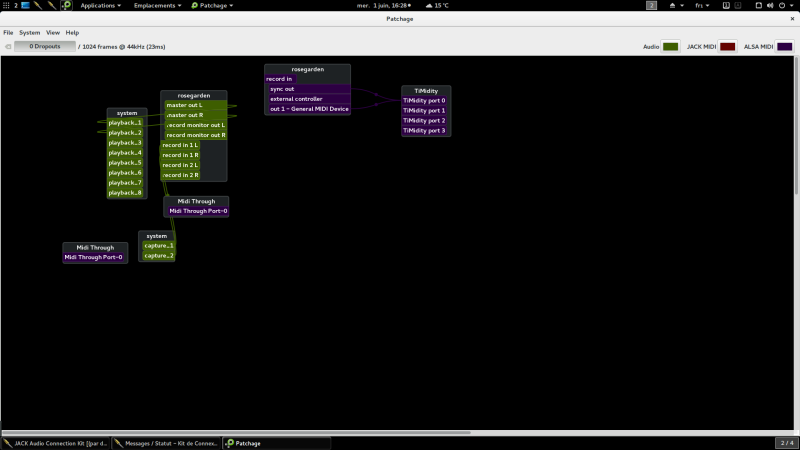Viewport: 800px width, 450px height.
Task: Click the clear dropouts indicator icon
Action: coord(8,46)
